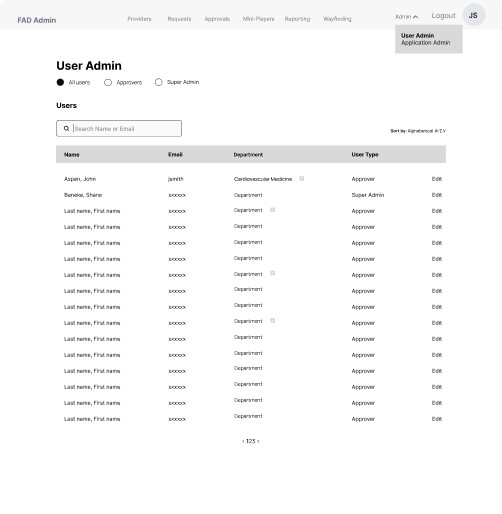The height and width of the screenshot is (514, 502).
Task: Focus the Search Name or Email field
Action: point(119,128)
